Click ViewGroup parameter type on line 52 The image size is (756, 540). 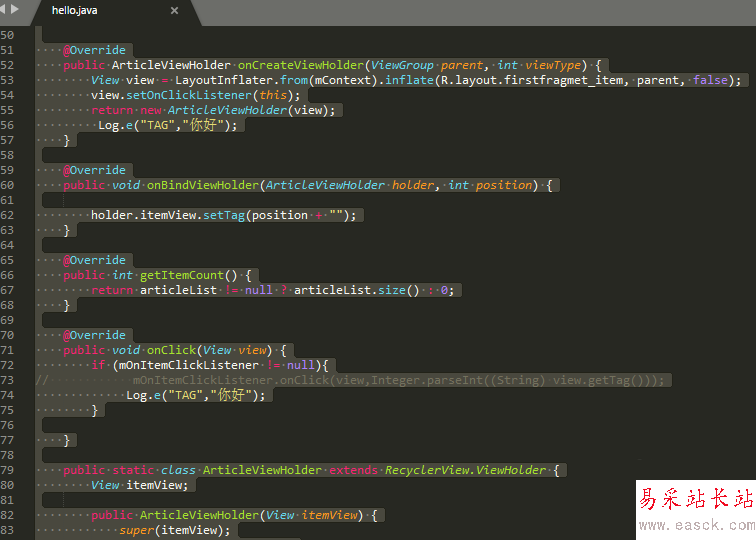tap(402, 65)
